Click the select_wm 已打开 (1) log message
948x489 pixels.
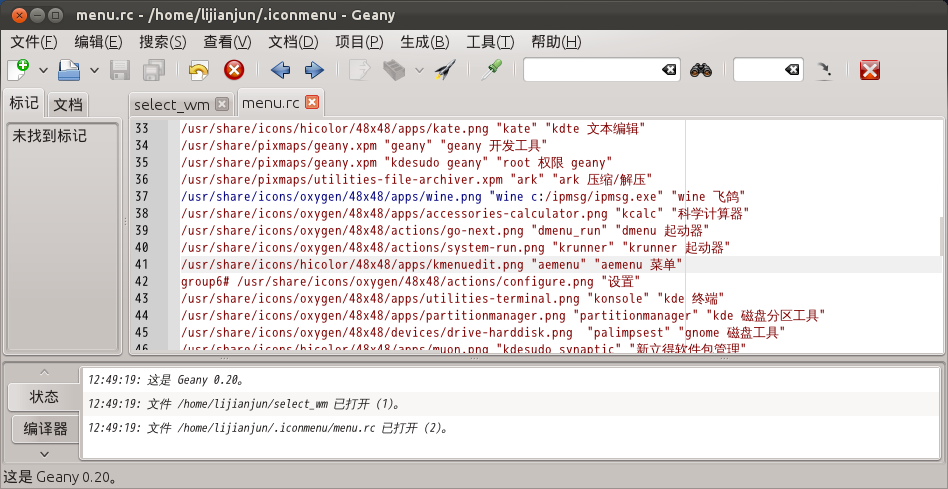click(x=244, y=404)
